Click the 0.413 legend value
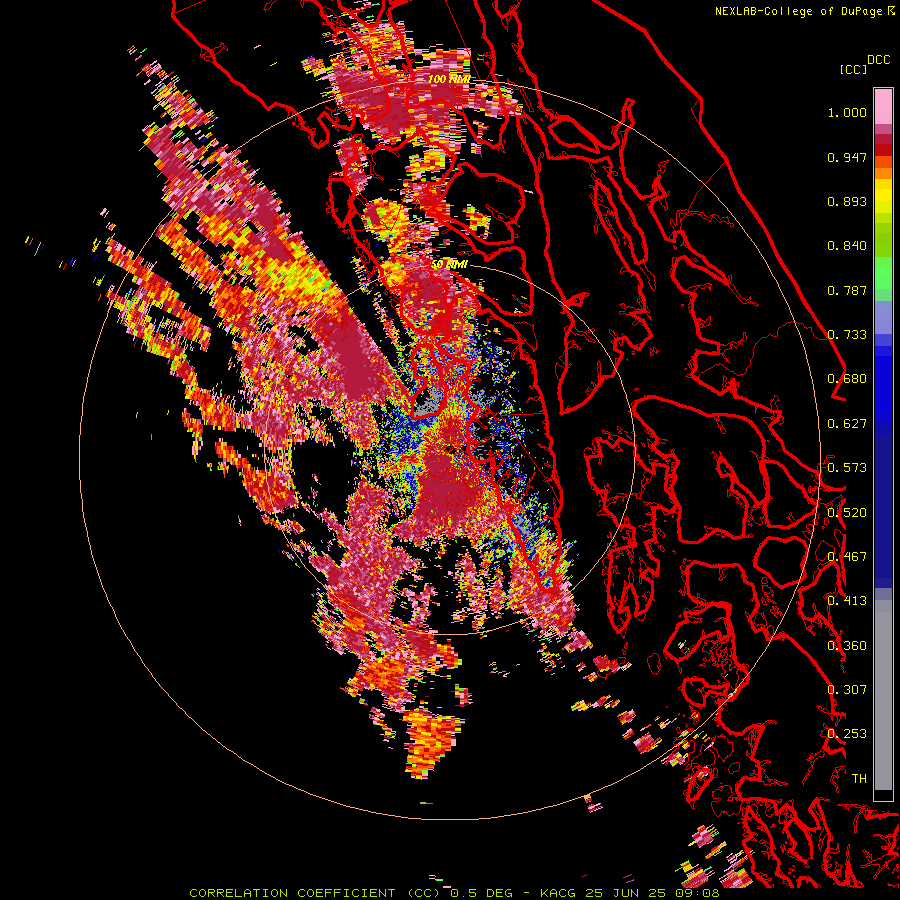900x900 pixels. [847, 601]
